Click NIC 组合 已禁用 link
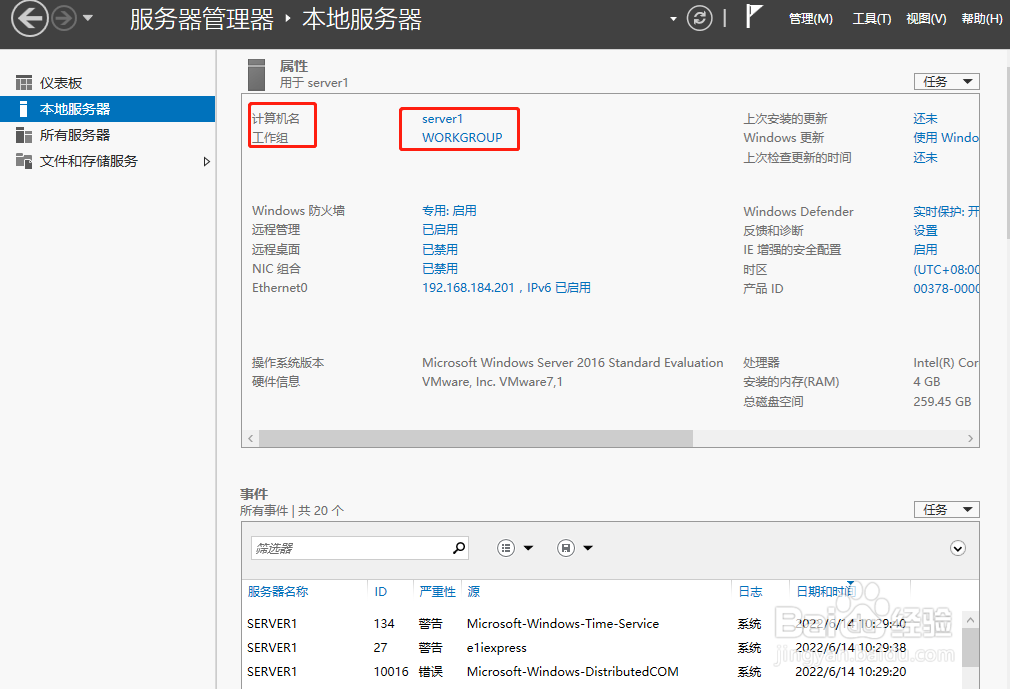The image size is (1010, 689). tap(440, 269)
